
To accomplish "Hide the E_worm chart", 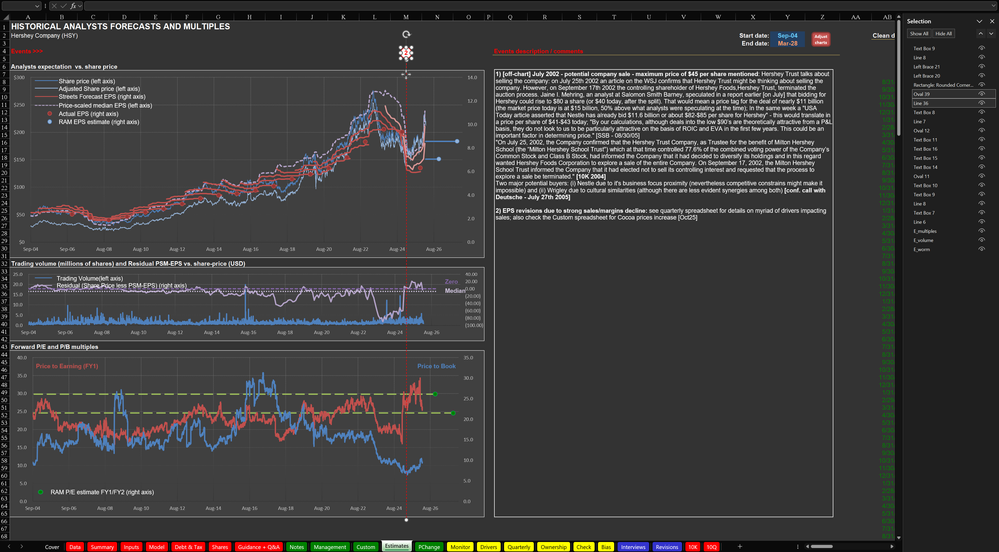I will click(x=981, y=249).
